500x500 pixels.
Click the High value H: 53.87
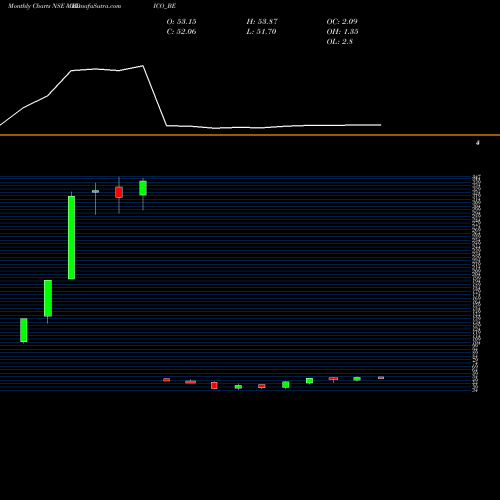coord(262,22)
